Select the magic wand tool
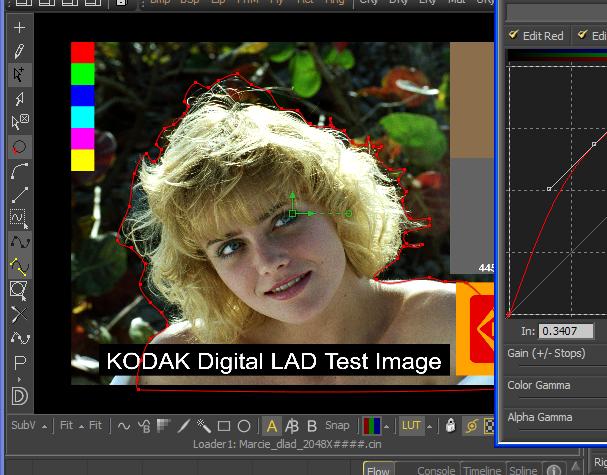This screenshot has width=607, height=475. (x=204, y=426)
